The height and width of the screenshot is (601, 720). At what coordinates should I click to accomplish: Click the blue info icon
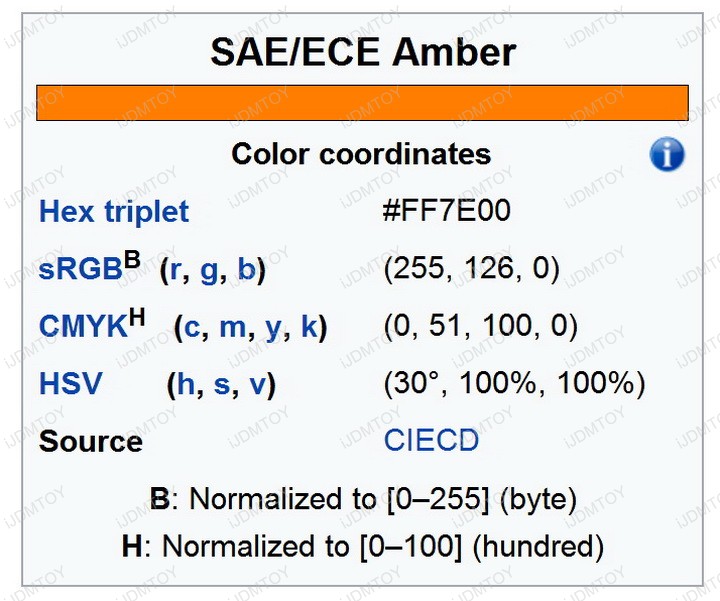tap(667, 154)
